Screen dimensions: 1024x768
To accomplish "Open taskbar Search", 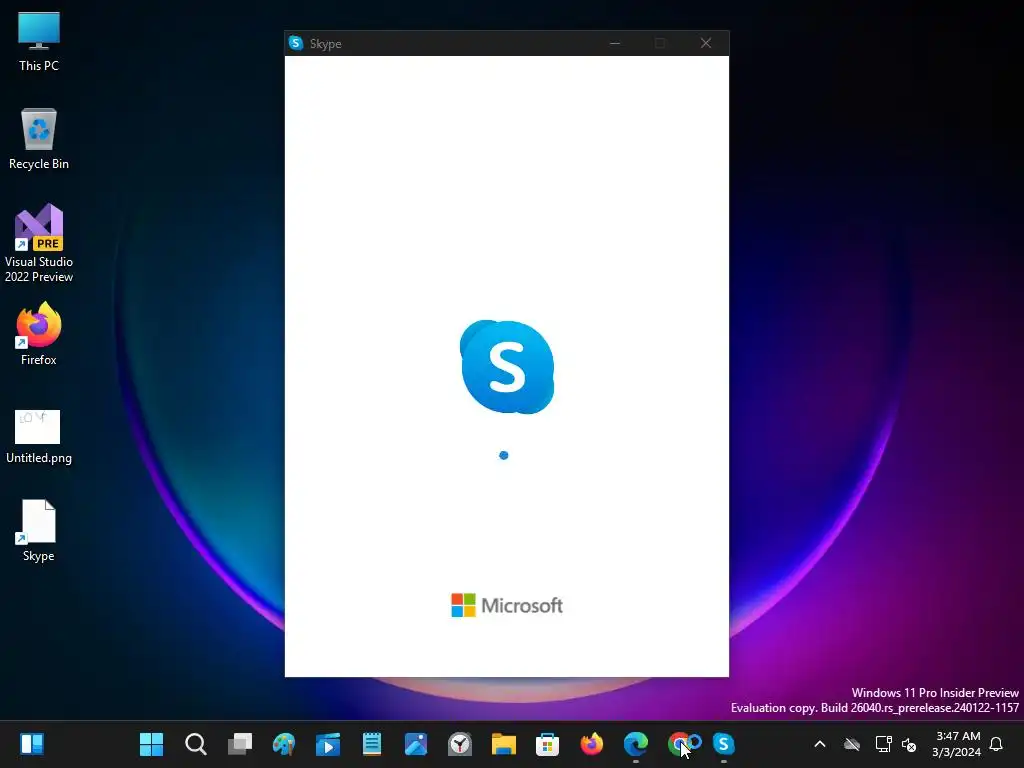I will (x=195, y=744).
